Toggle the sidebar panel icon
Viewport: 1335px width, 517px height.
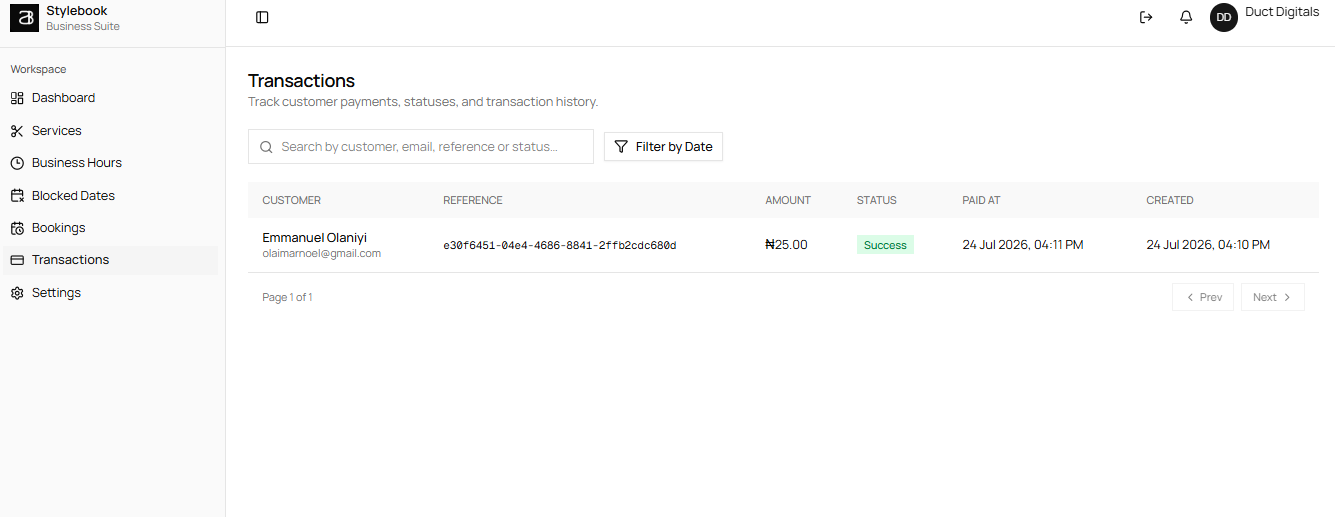[x=262, y=17]
